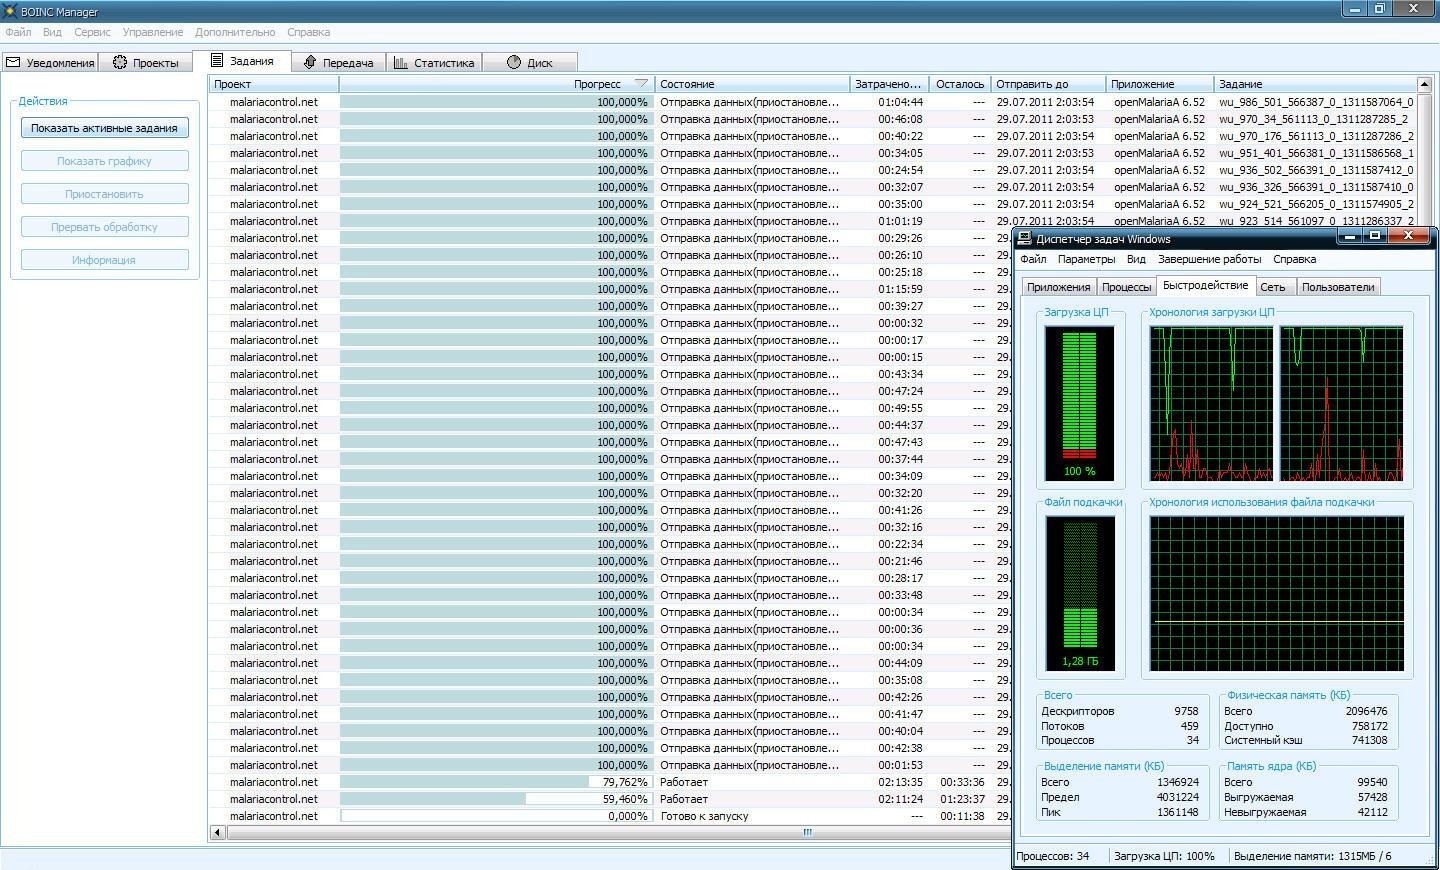Click the disk pie icon on the Диск tab
Image resolution: width=1440 pixels, height=870 pixels.
coord(514,62)
